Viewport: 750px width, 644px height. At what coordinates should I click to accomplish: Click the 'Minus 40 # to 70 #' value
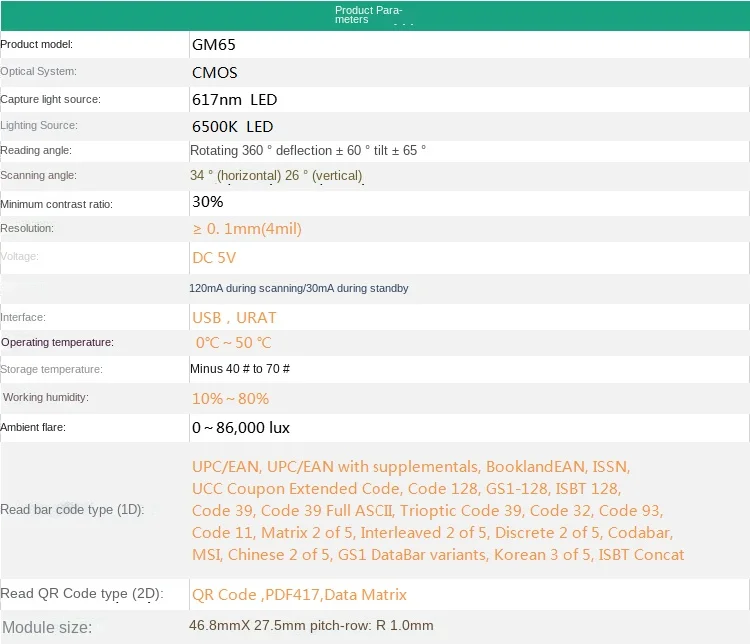point(240,369)
